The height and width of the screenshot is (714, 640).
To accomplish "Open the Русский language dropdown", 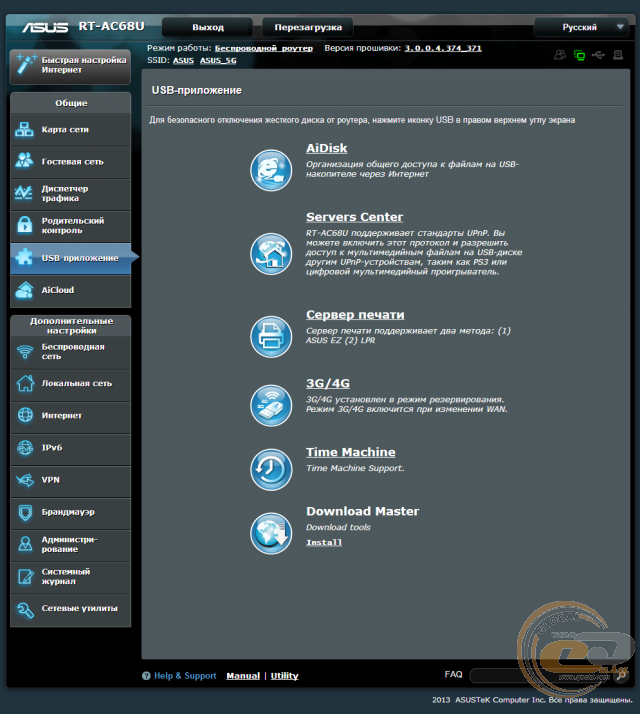I will coord(581,27).
